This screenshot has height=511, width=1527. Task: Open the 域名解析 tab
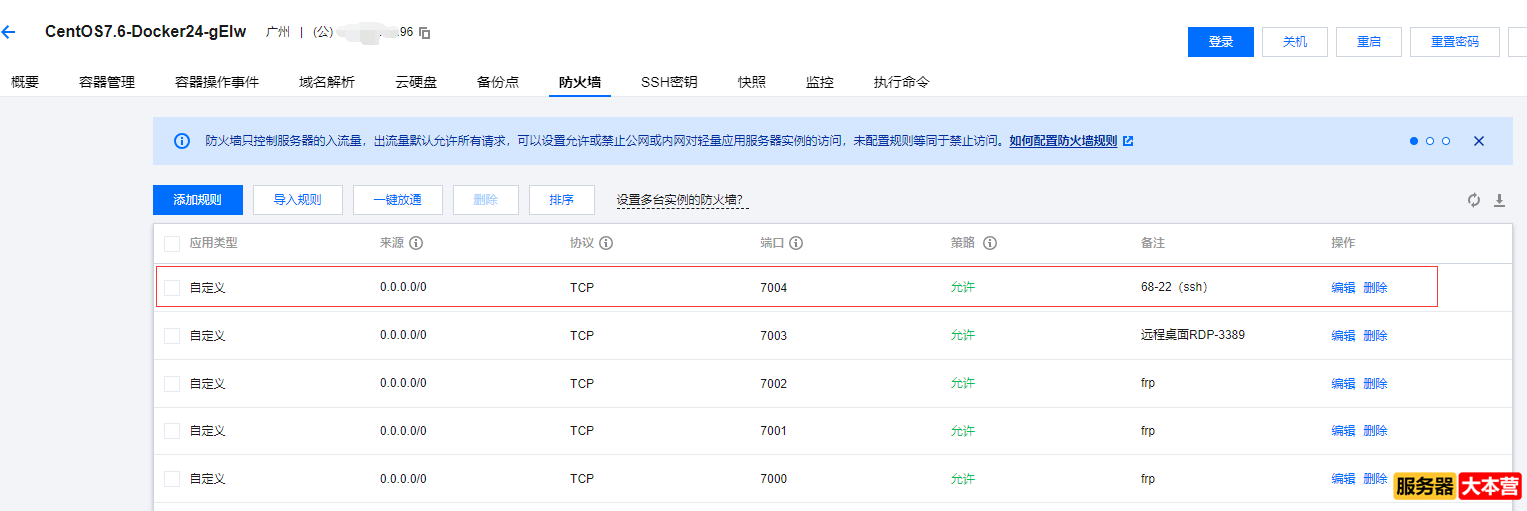tap(327, 82)
